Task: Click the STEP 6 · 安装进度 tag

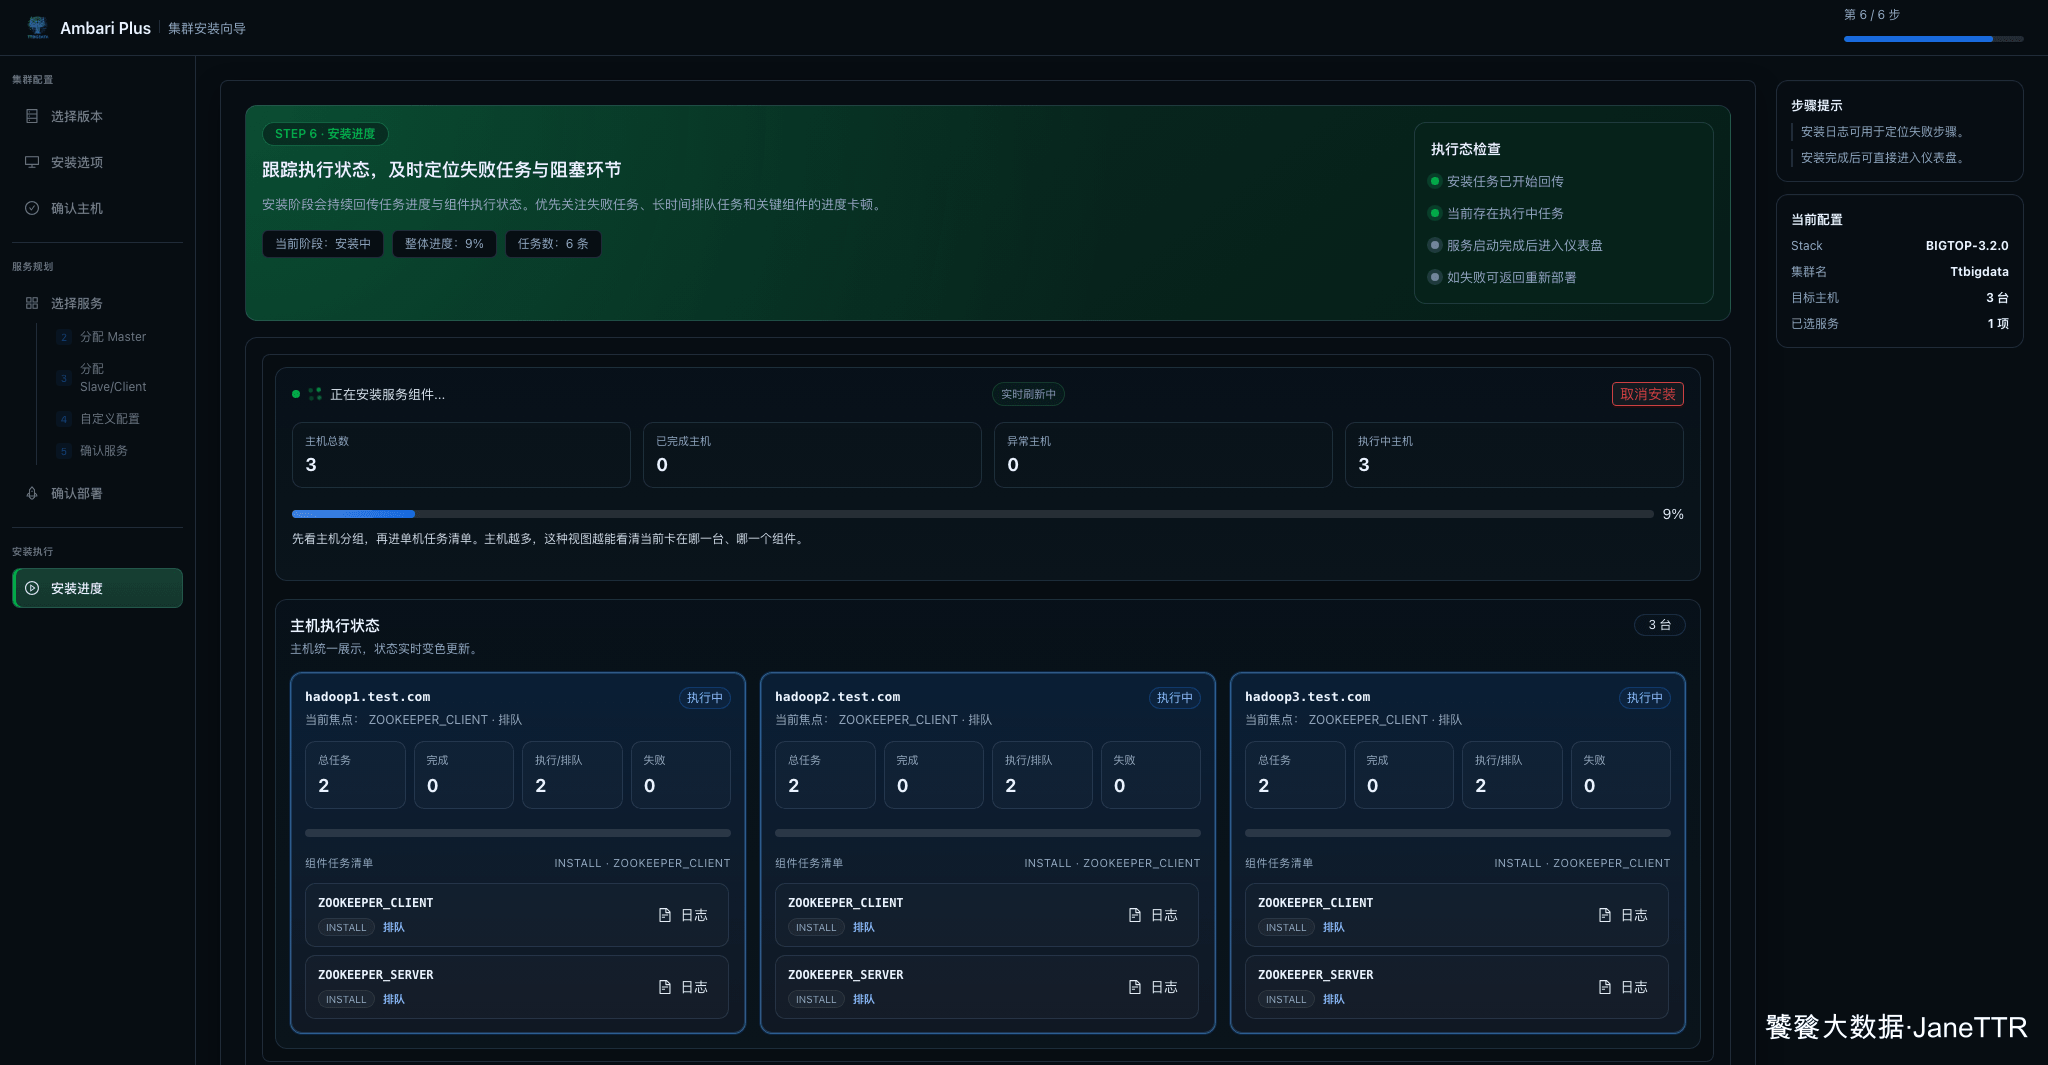Action: tap(325, 134)
